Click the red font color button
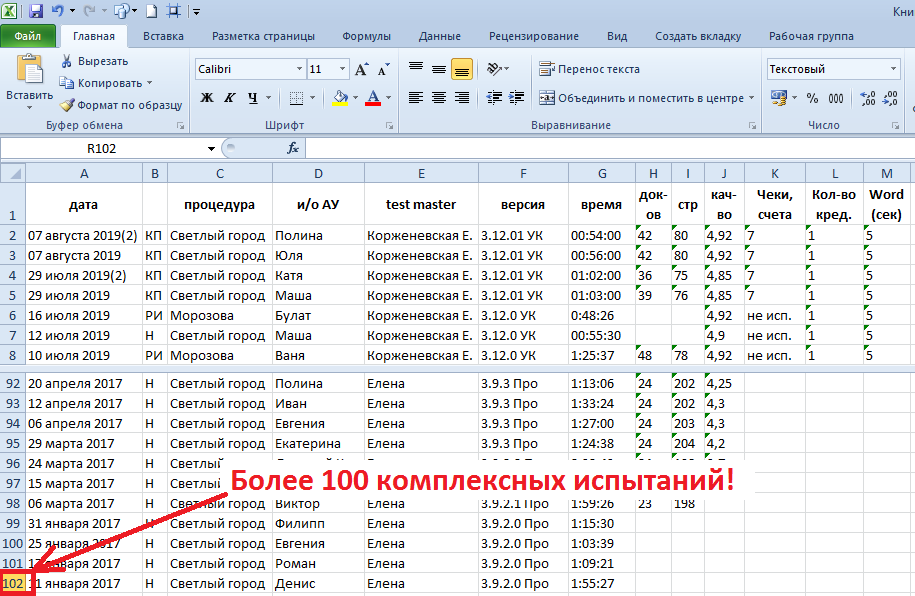915x596 pixels. pyautogui.click(x=373, y=98)
